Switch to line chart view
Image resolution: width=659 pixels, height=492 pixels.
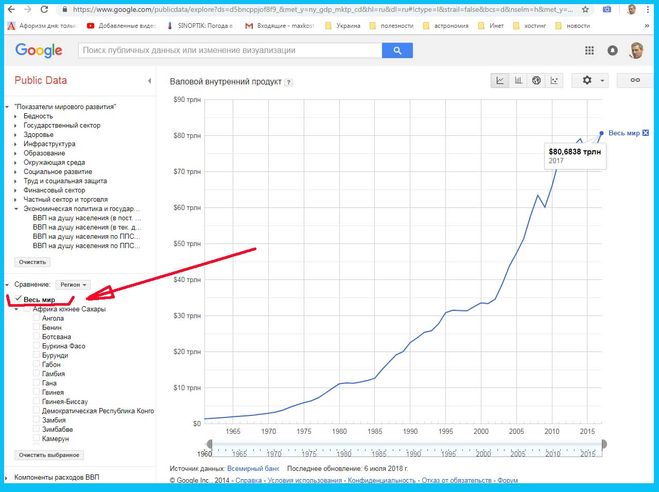point(502,81)
